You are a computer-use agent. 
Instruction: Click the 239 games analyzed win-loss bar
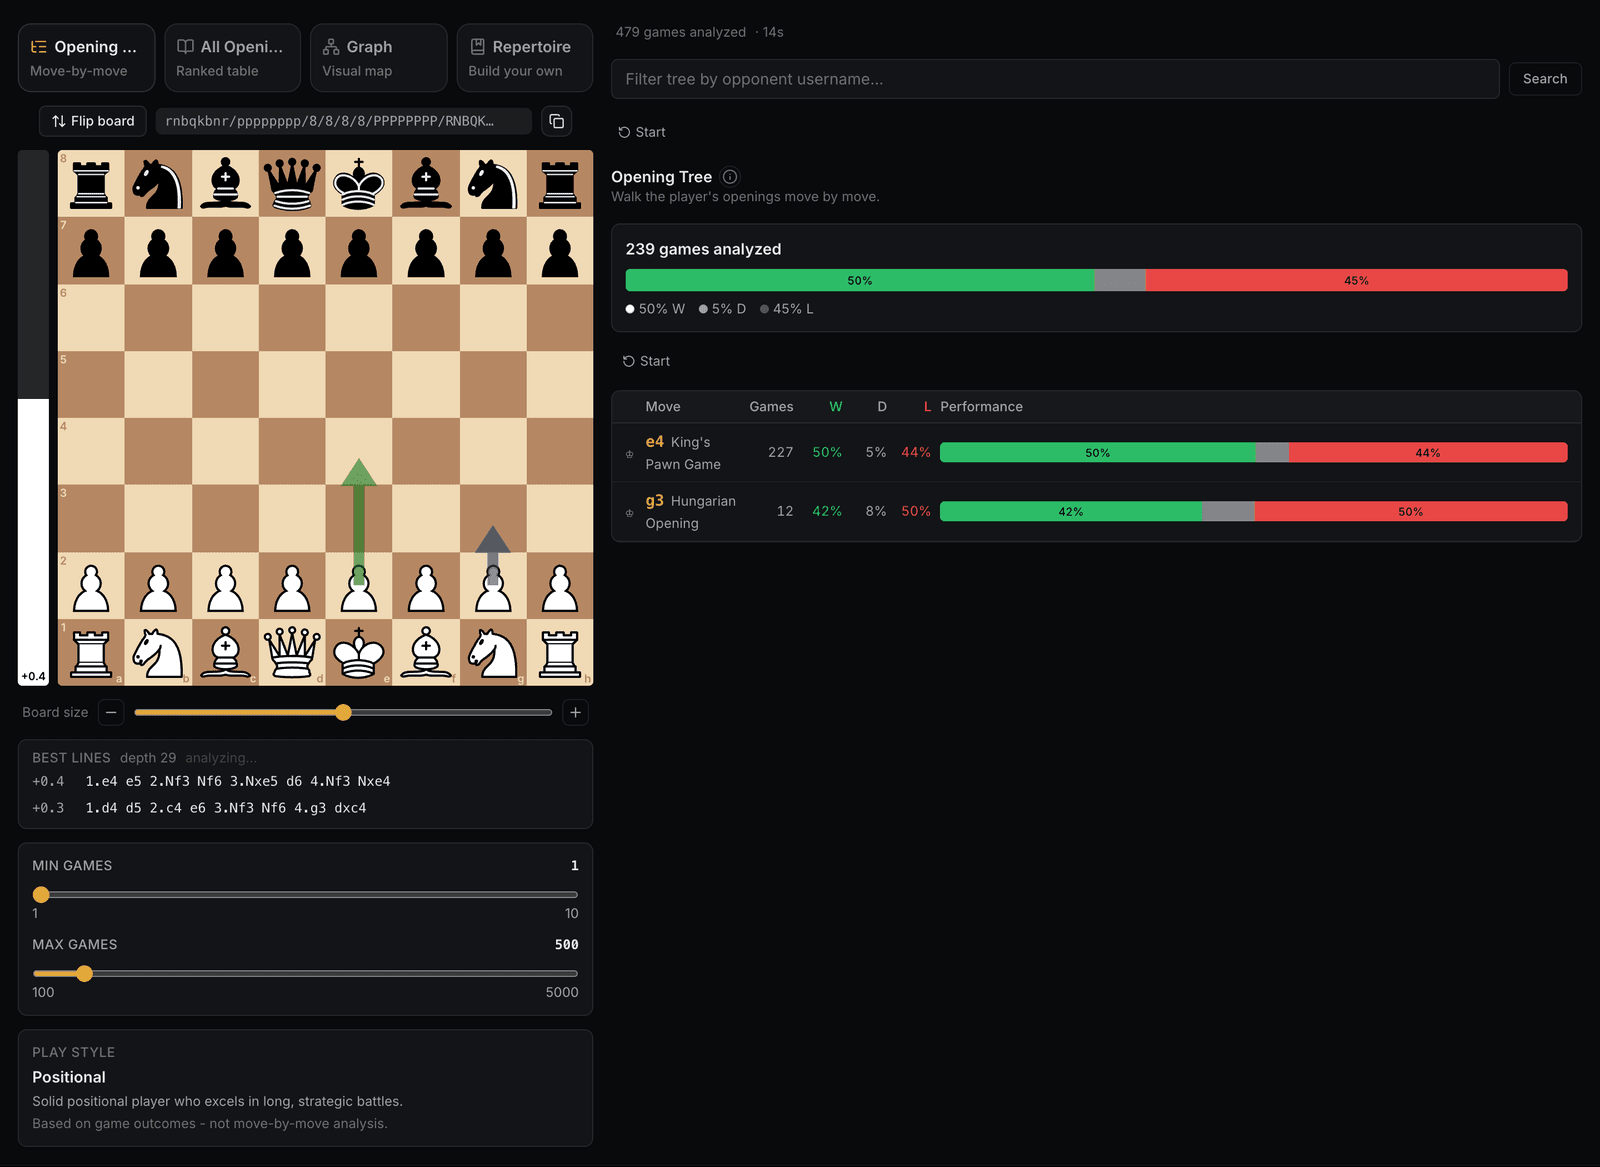tap(1096, 281)
